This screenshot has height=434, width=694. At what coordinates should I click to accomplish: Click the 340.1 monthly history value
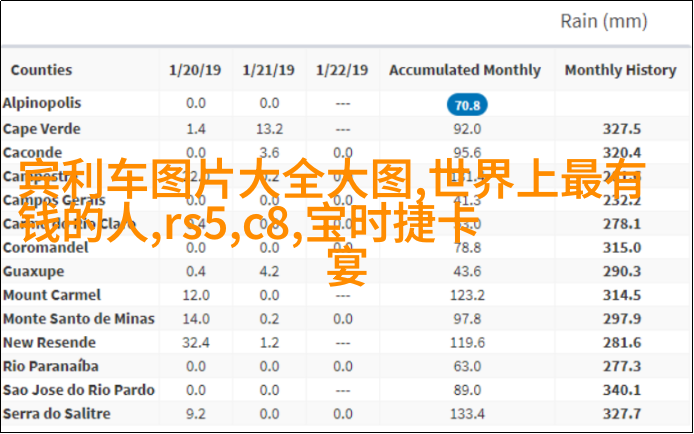tap(622, 390)
